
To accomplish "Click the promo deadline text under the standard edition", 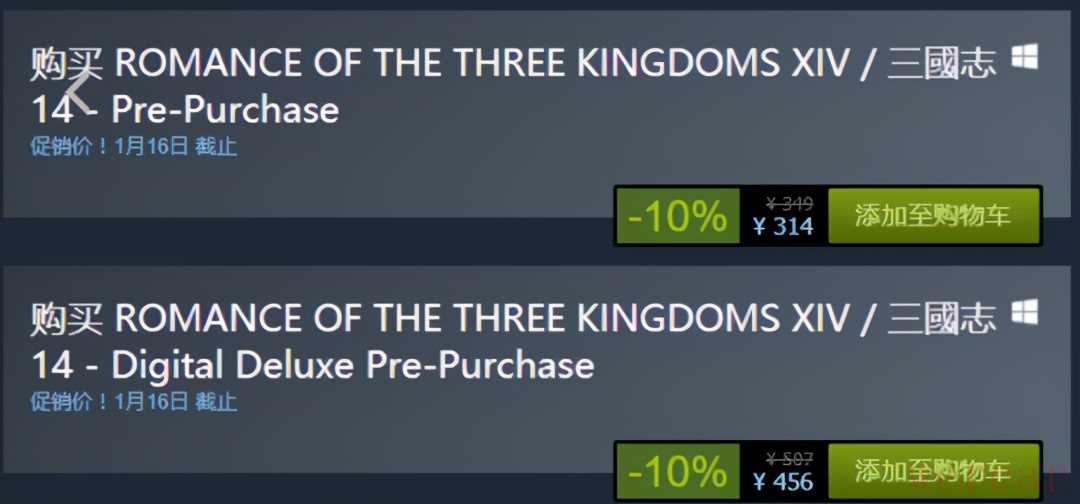I will pos(133,146).
